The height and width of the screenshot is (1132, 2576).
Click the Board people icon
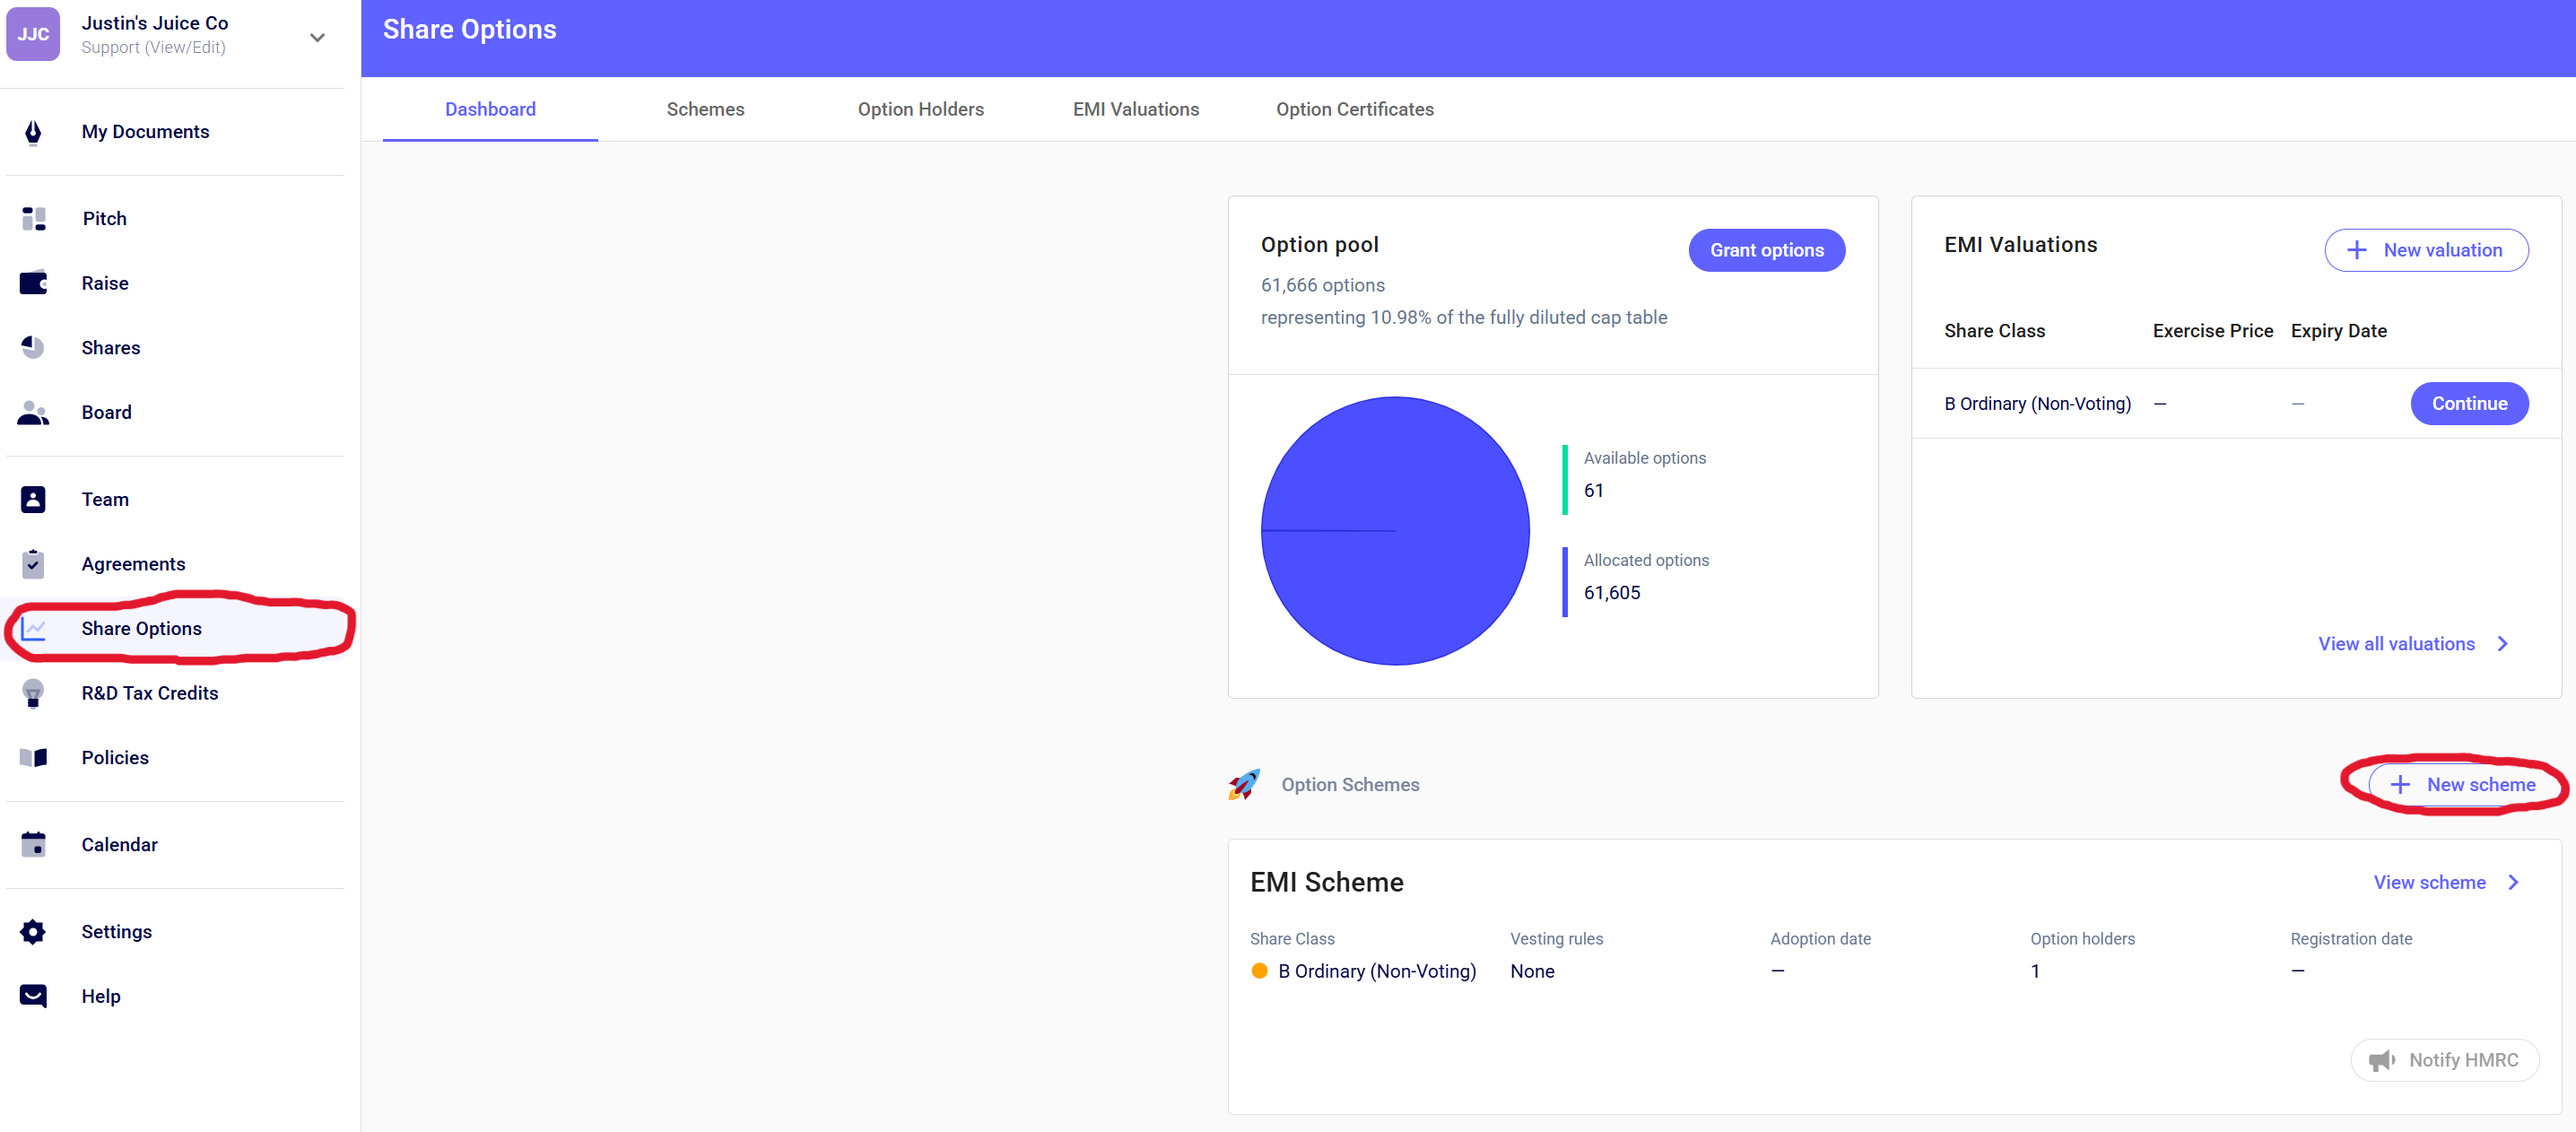point(33,413)
